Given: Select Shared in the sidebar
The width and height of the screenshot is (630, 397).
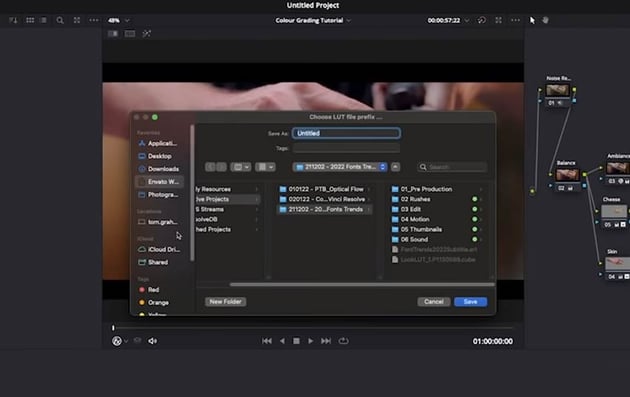Looking at the screenshot, I should coord(160,262).
